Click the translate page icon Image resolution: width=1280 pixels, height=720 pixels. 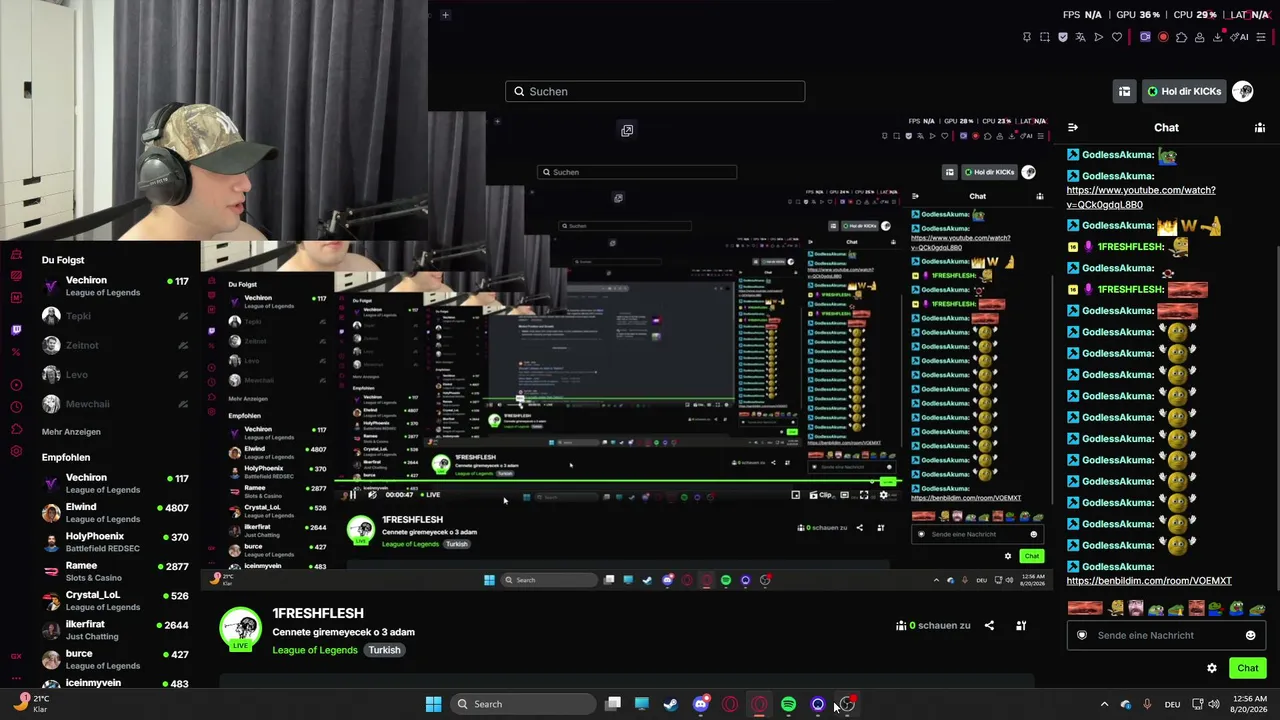(1081, 37)
